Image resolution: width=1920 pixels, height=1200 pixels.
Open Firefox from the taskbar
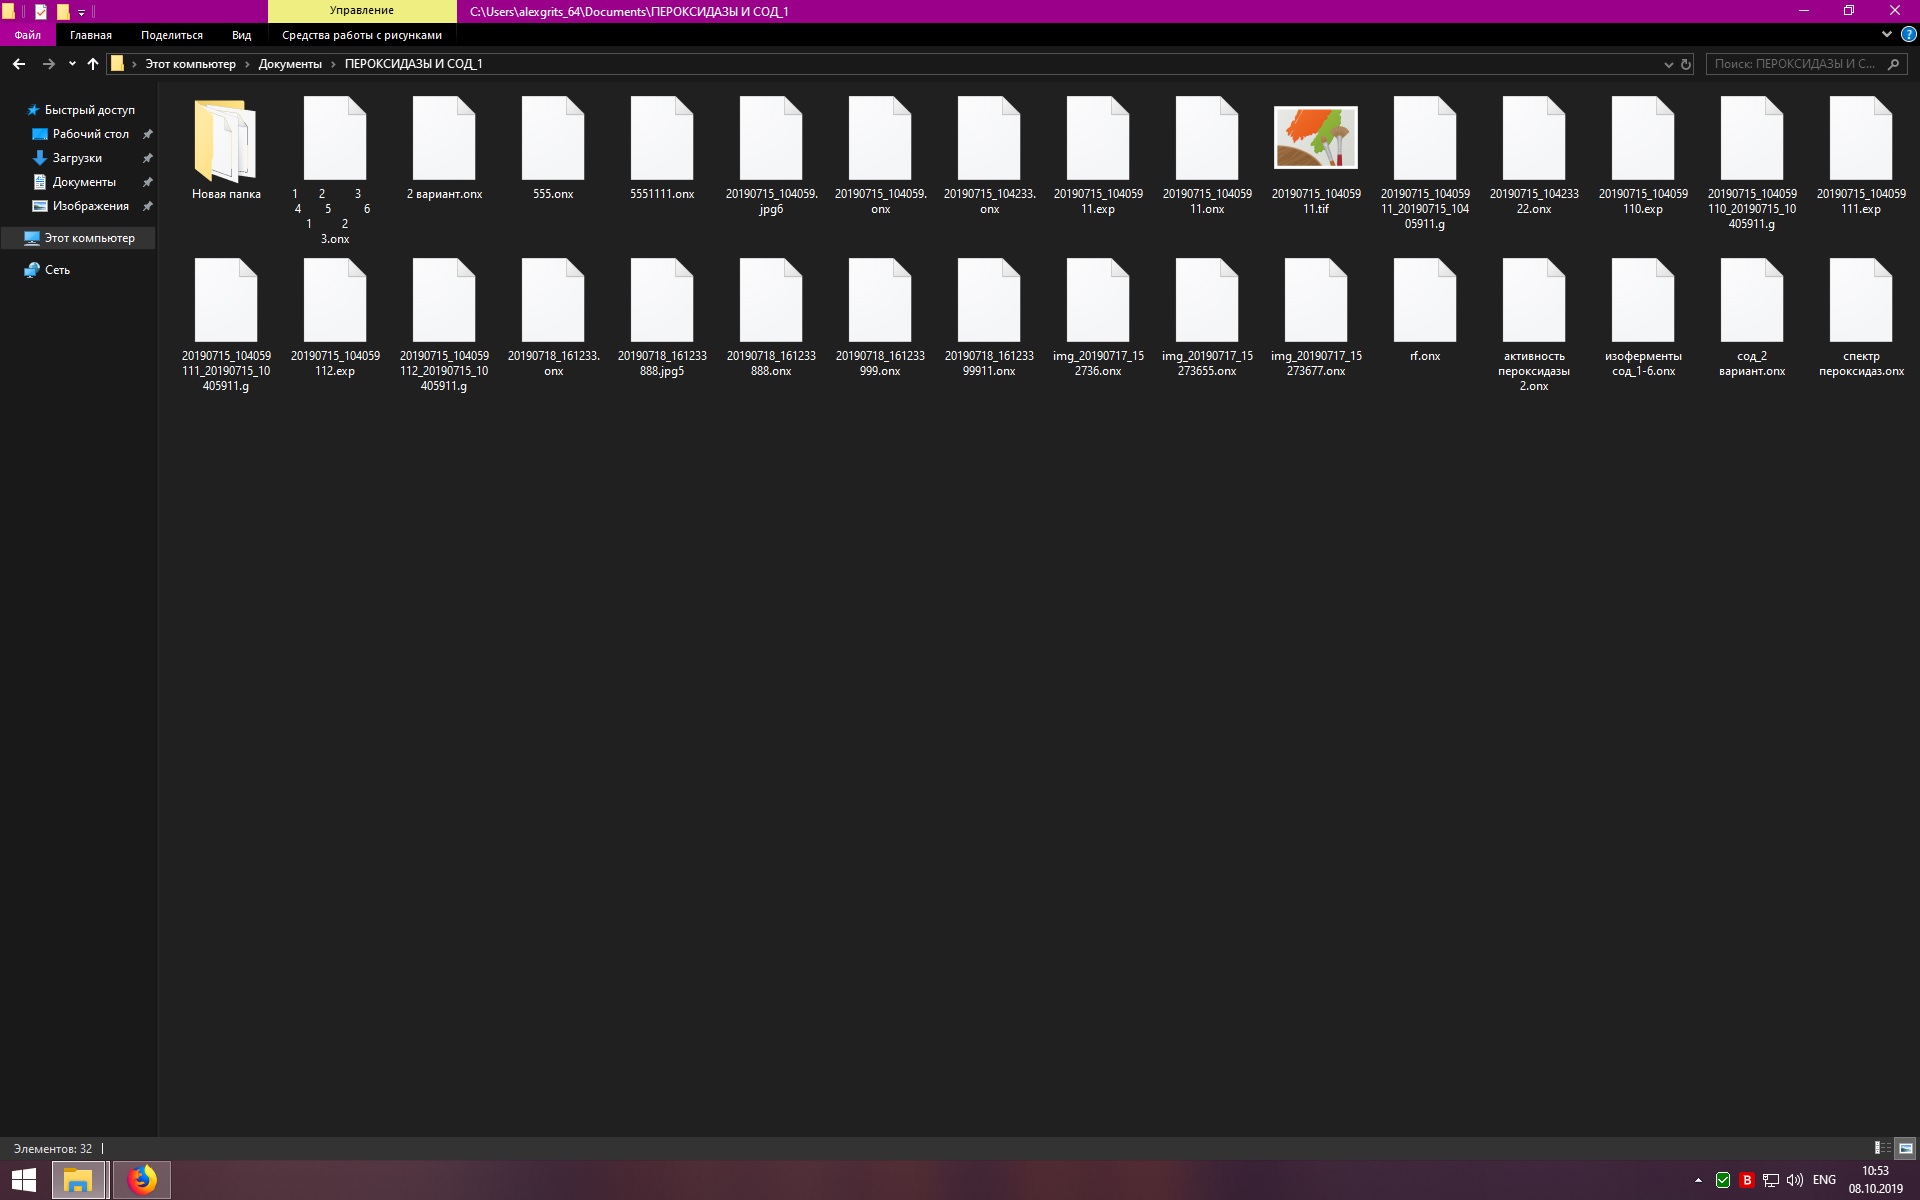pos(142,1180)
